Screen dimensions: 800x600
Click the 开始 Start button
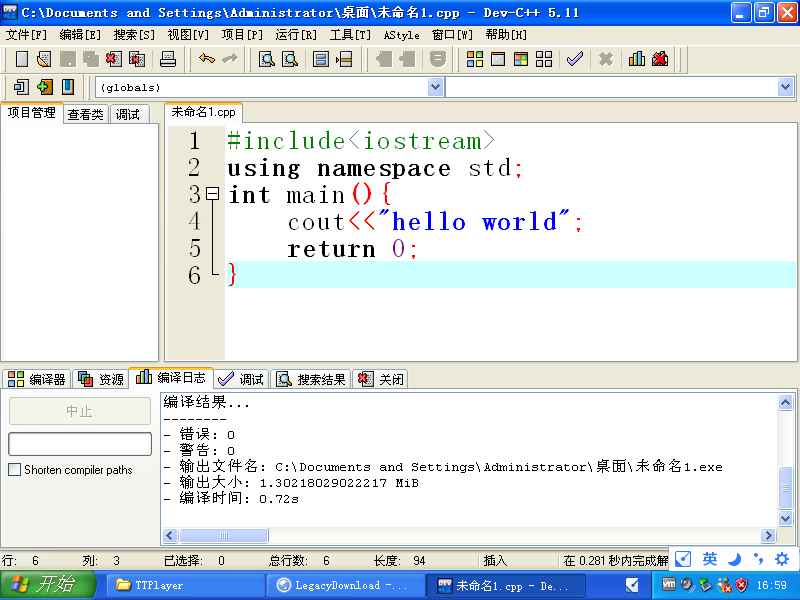(x=48, y=585)
